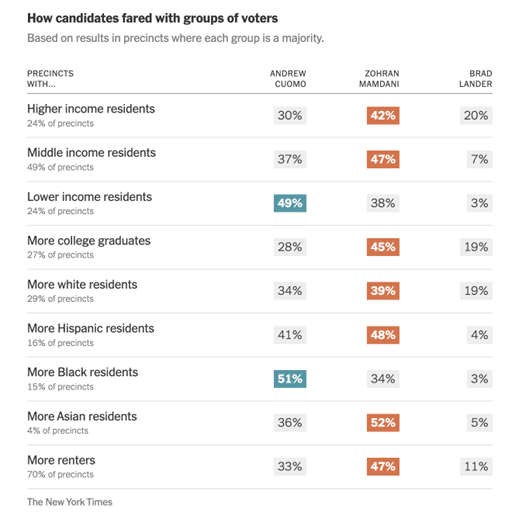Open The New York Times credit
The height and width of the screenshot is (519, 529).
click(69, 502)
